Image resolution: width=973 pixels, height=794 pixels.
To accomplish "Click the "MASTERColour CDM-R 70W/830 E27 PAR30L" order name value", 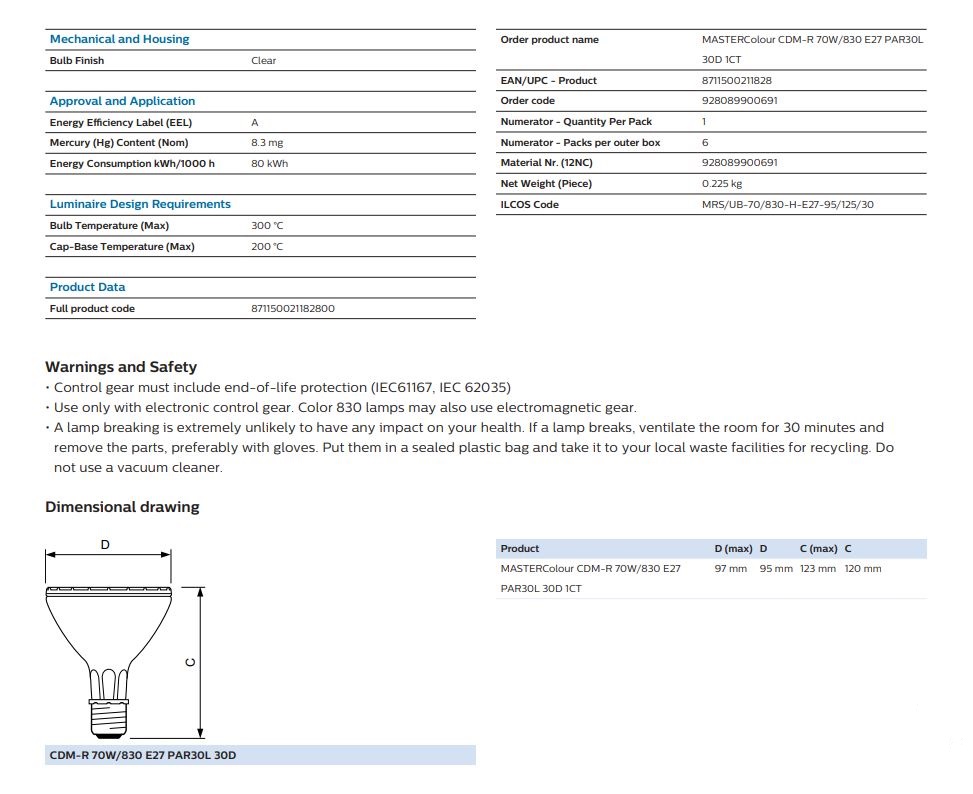I will [813, 40].
